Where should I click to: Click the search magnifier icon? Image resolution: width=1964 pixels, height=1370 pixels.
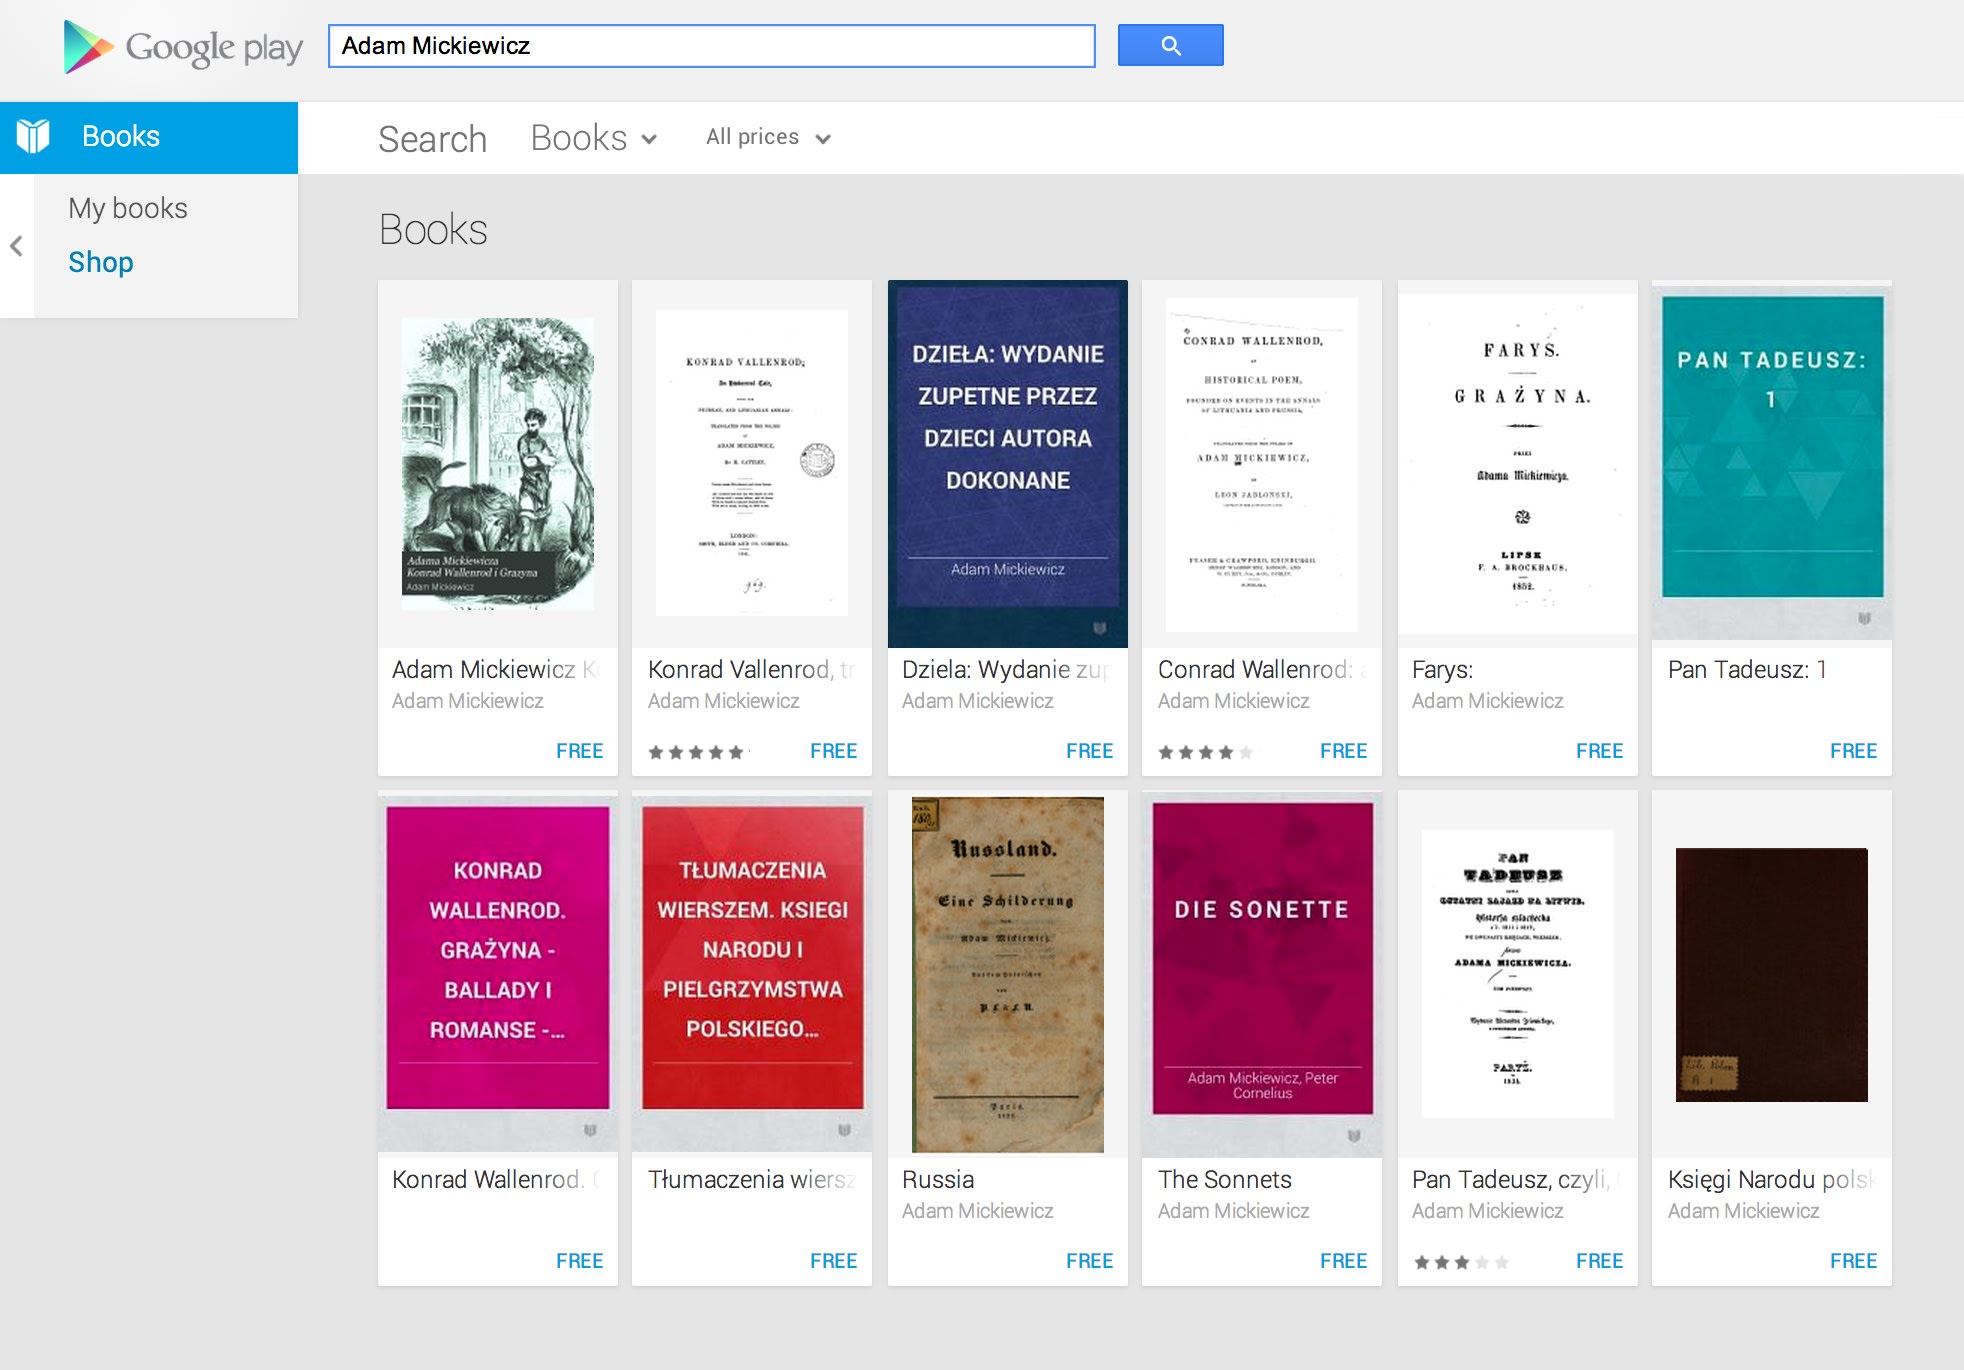[x=1170, y=45]
